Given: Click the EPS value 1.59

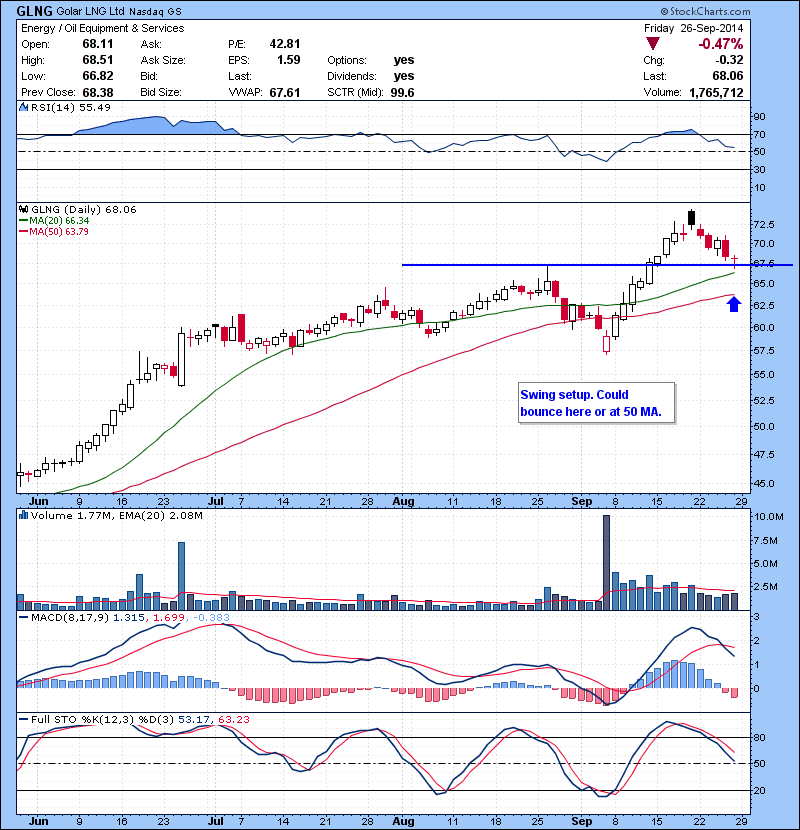Looking at the screenshot, I should [289, 60].
